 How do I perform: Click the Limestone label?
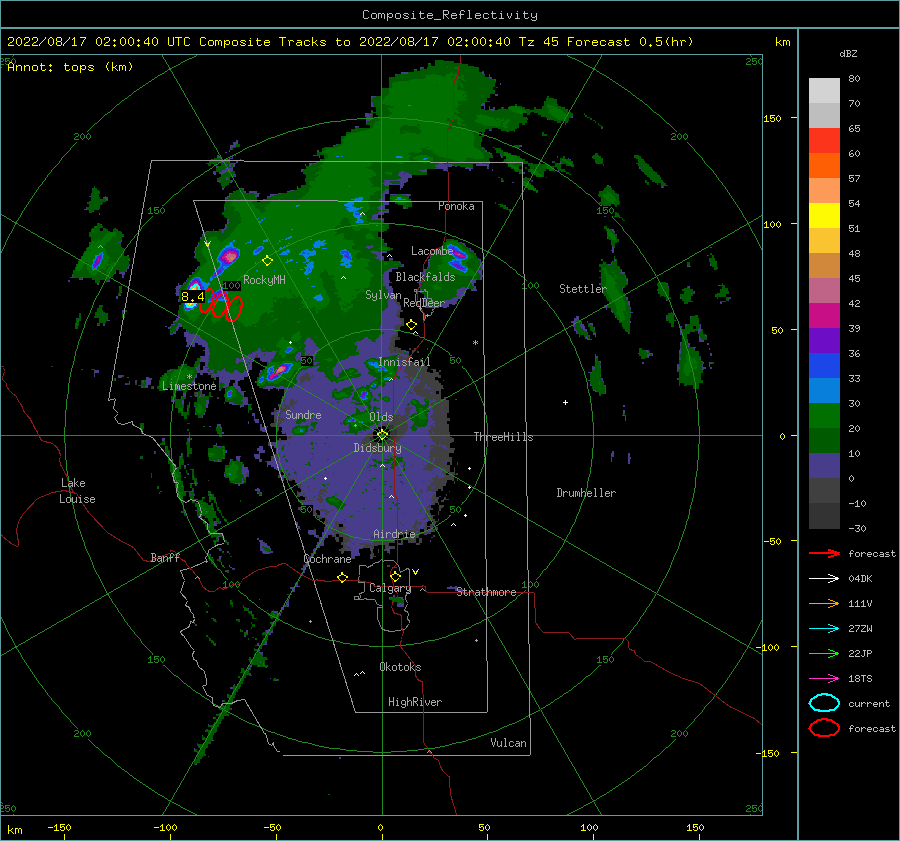[189, 386]
